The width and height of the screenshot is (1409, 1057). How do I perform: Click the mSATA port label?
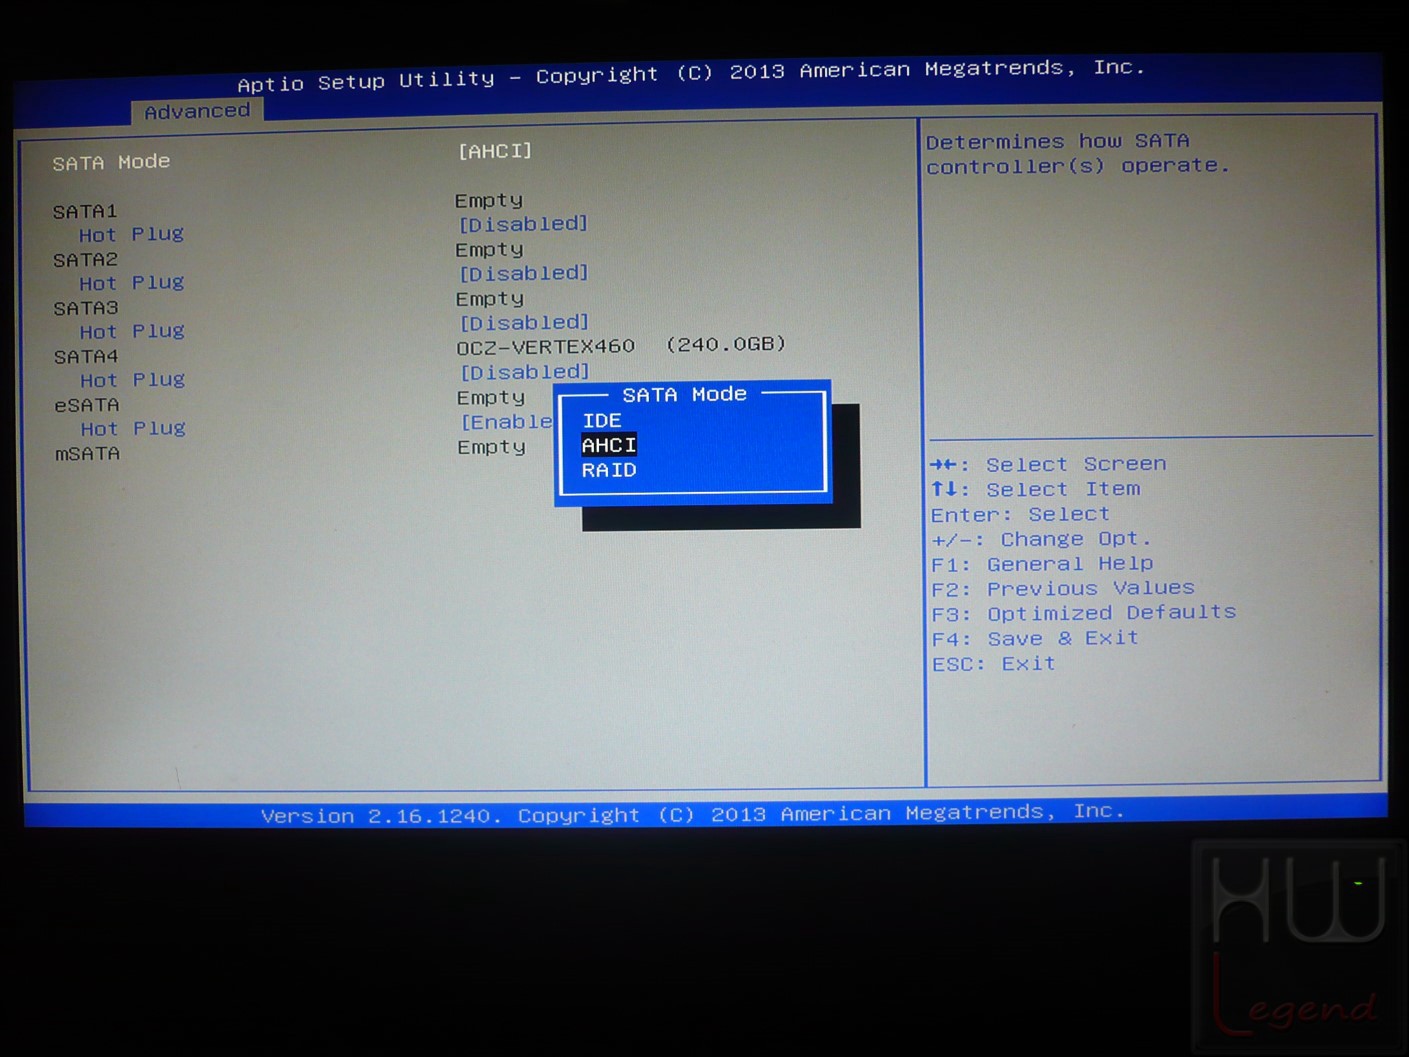tap(87, 453)
